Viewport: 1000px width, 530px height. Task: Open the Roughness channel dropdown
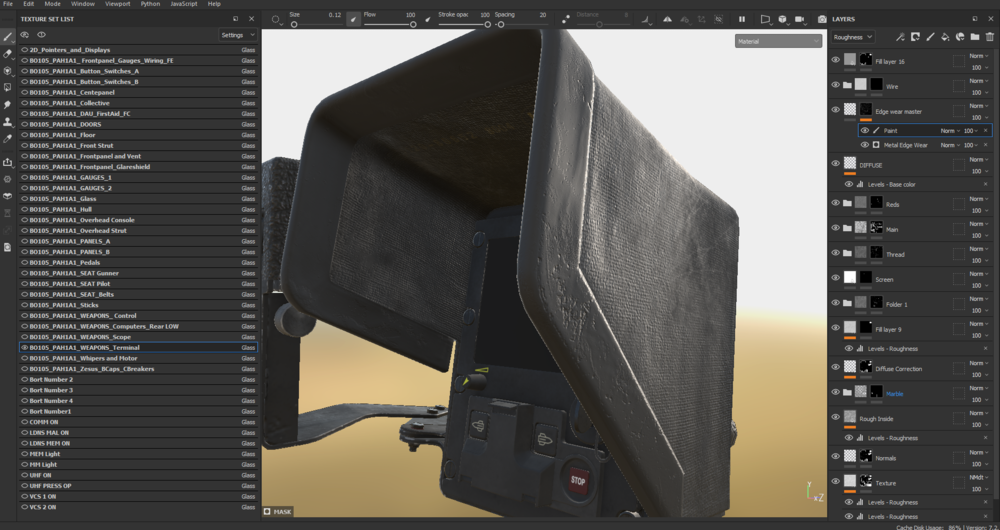coord(853,37)
